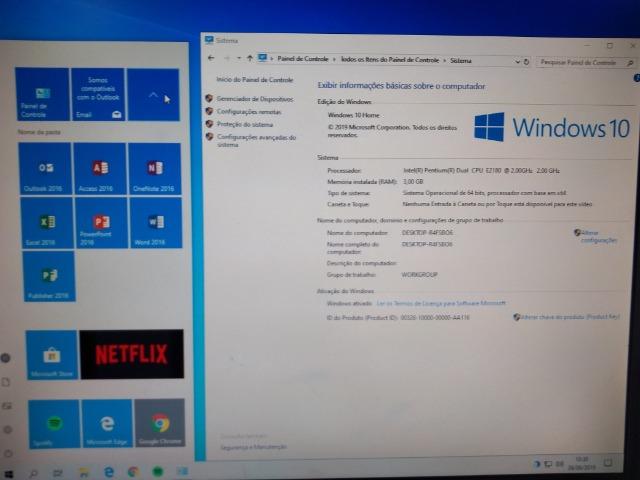Open the user account icon in Start menu
The height and width of the screenshot is (480, 640).
[x=5, y=358]
